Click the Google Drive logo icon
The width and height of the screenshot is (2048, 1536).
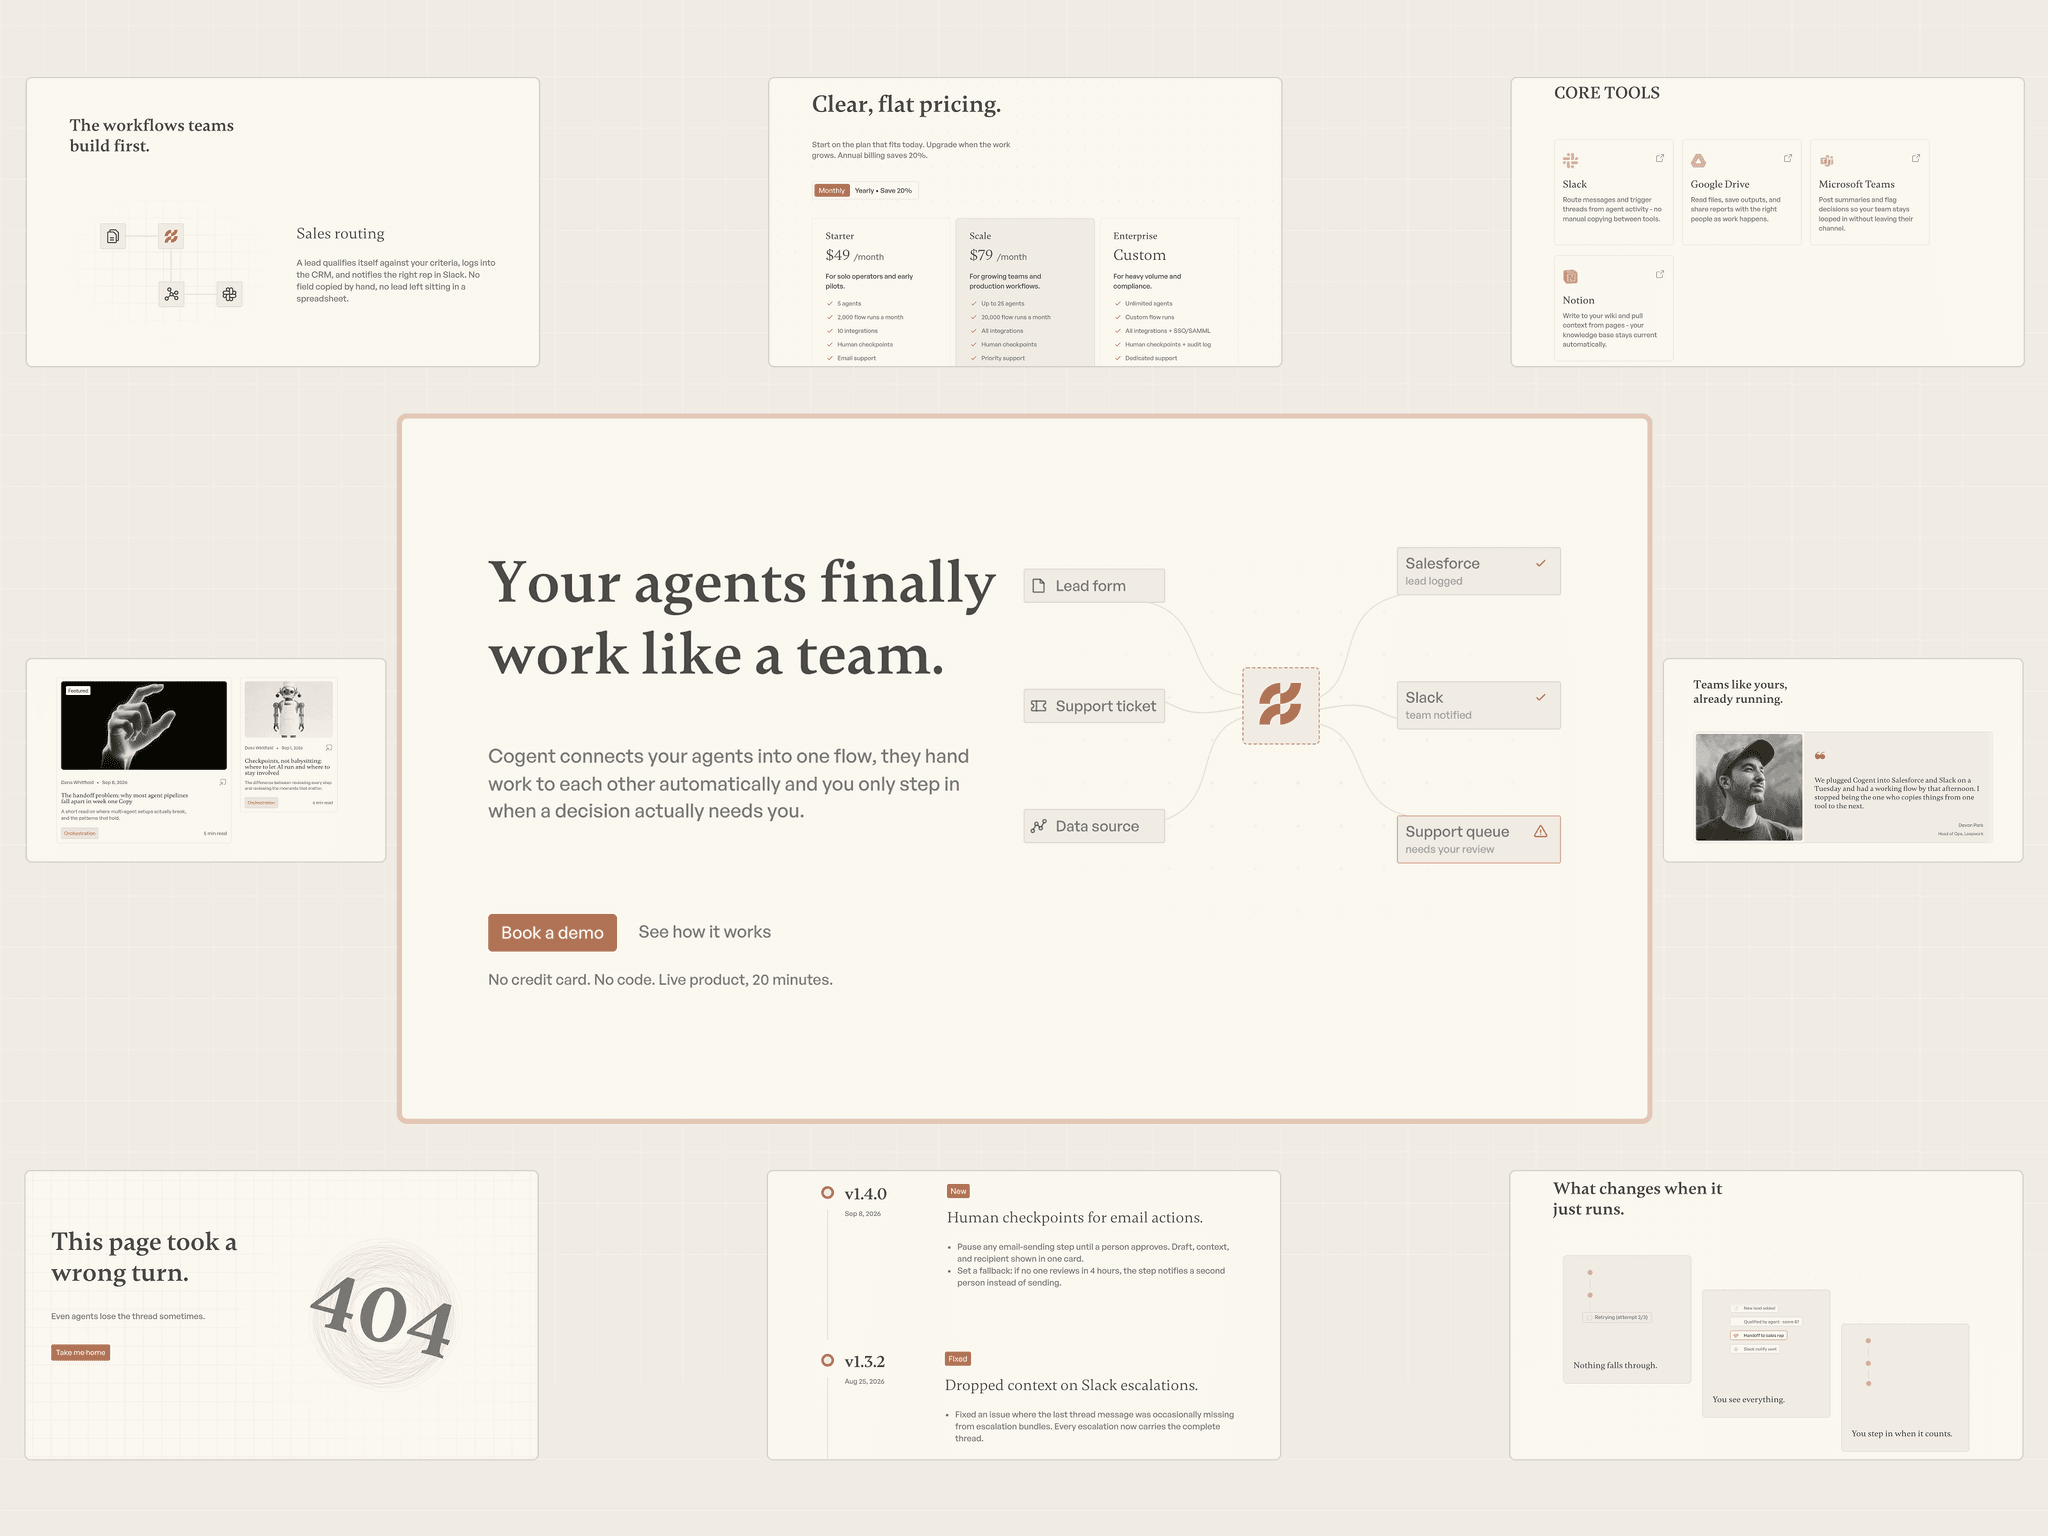click(x=1699, y=160)
